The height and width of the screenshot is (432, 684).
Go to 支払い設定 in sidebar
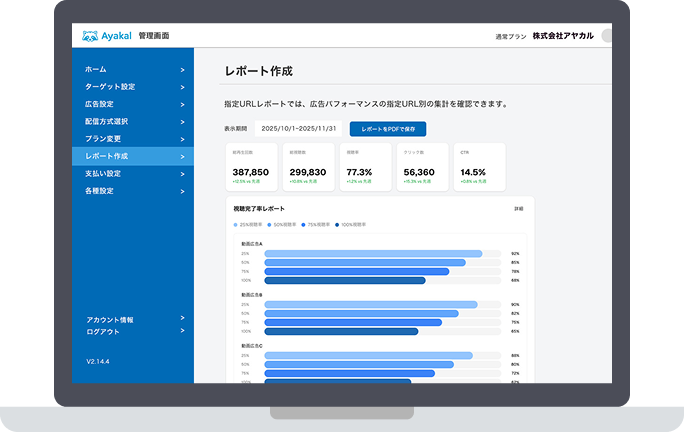[103, 173]
